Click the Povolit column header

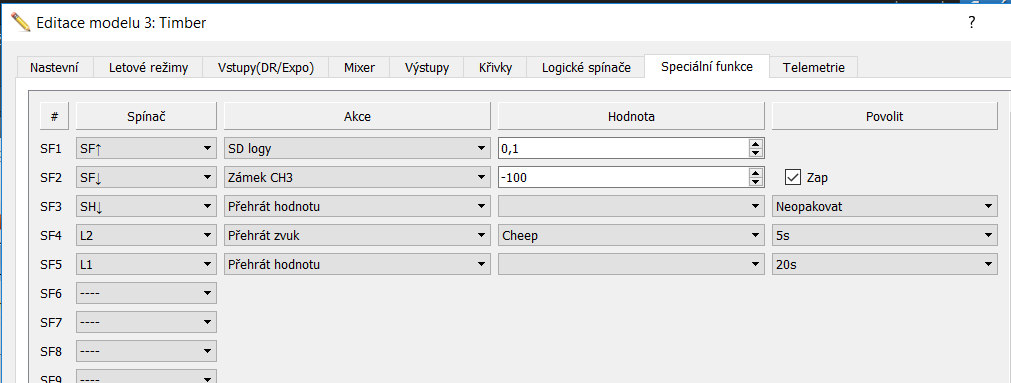[x=885, y=116]
